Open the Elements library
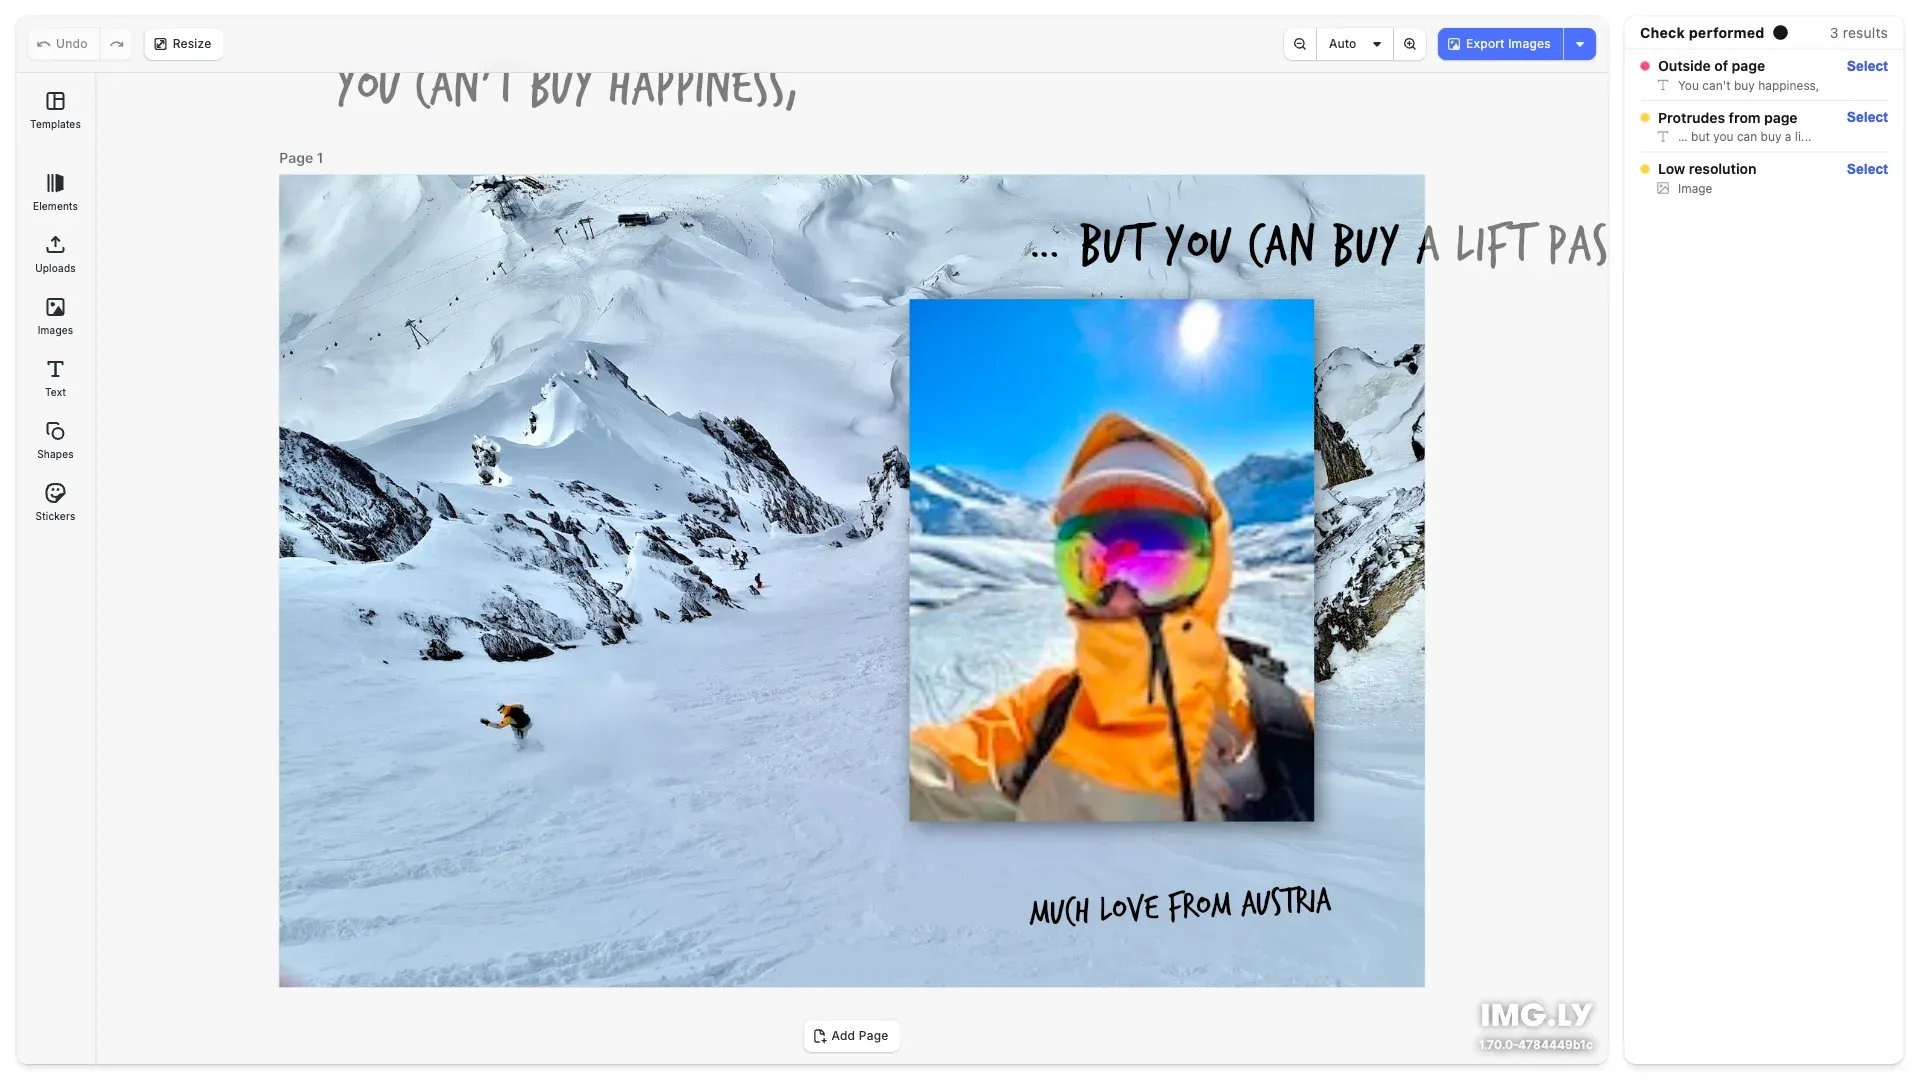Screen dimensions: 1920x1080 pos(55,192)
